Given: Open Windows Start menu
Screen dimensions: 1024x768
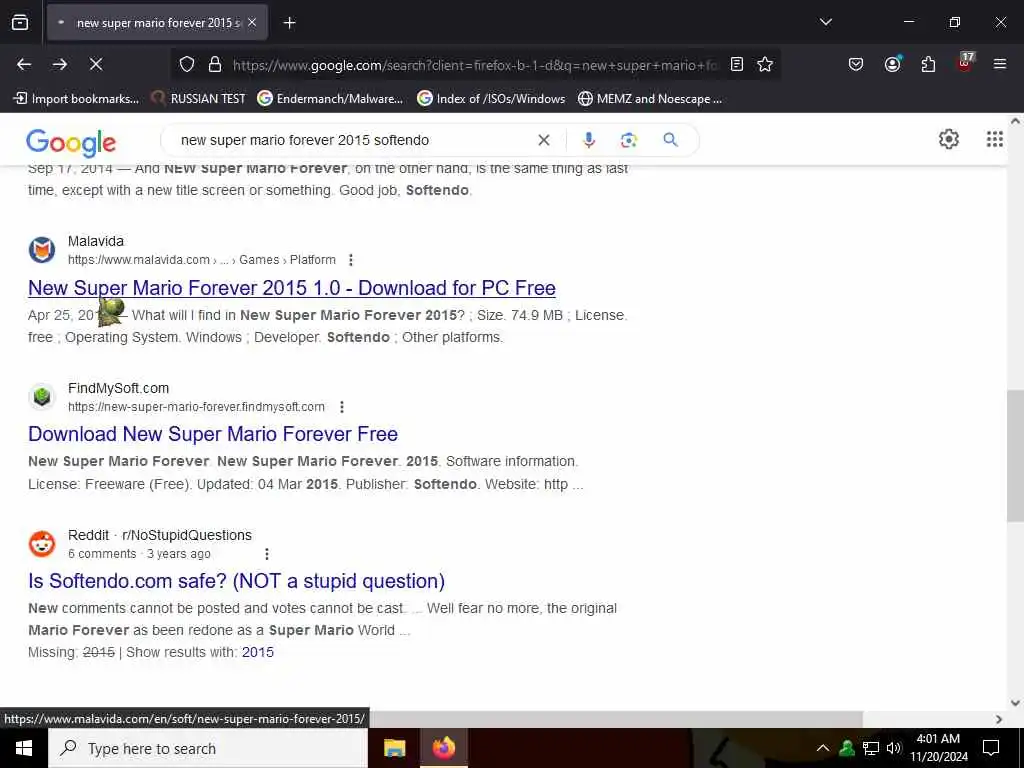Looking at the screenshot, I should 24,748.
